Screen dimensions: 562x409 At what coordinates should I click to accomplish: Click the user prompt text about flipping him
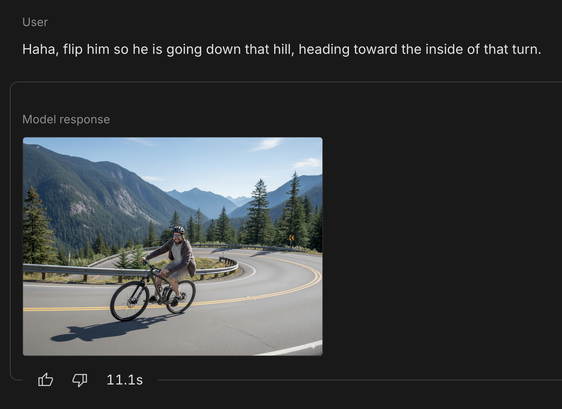click(282, 49)
